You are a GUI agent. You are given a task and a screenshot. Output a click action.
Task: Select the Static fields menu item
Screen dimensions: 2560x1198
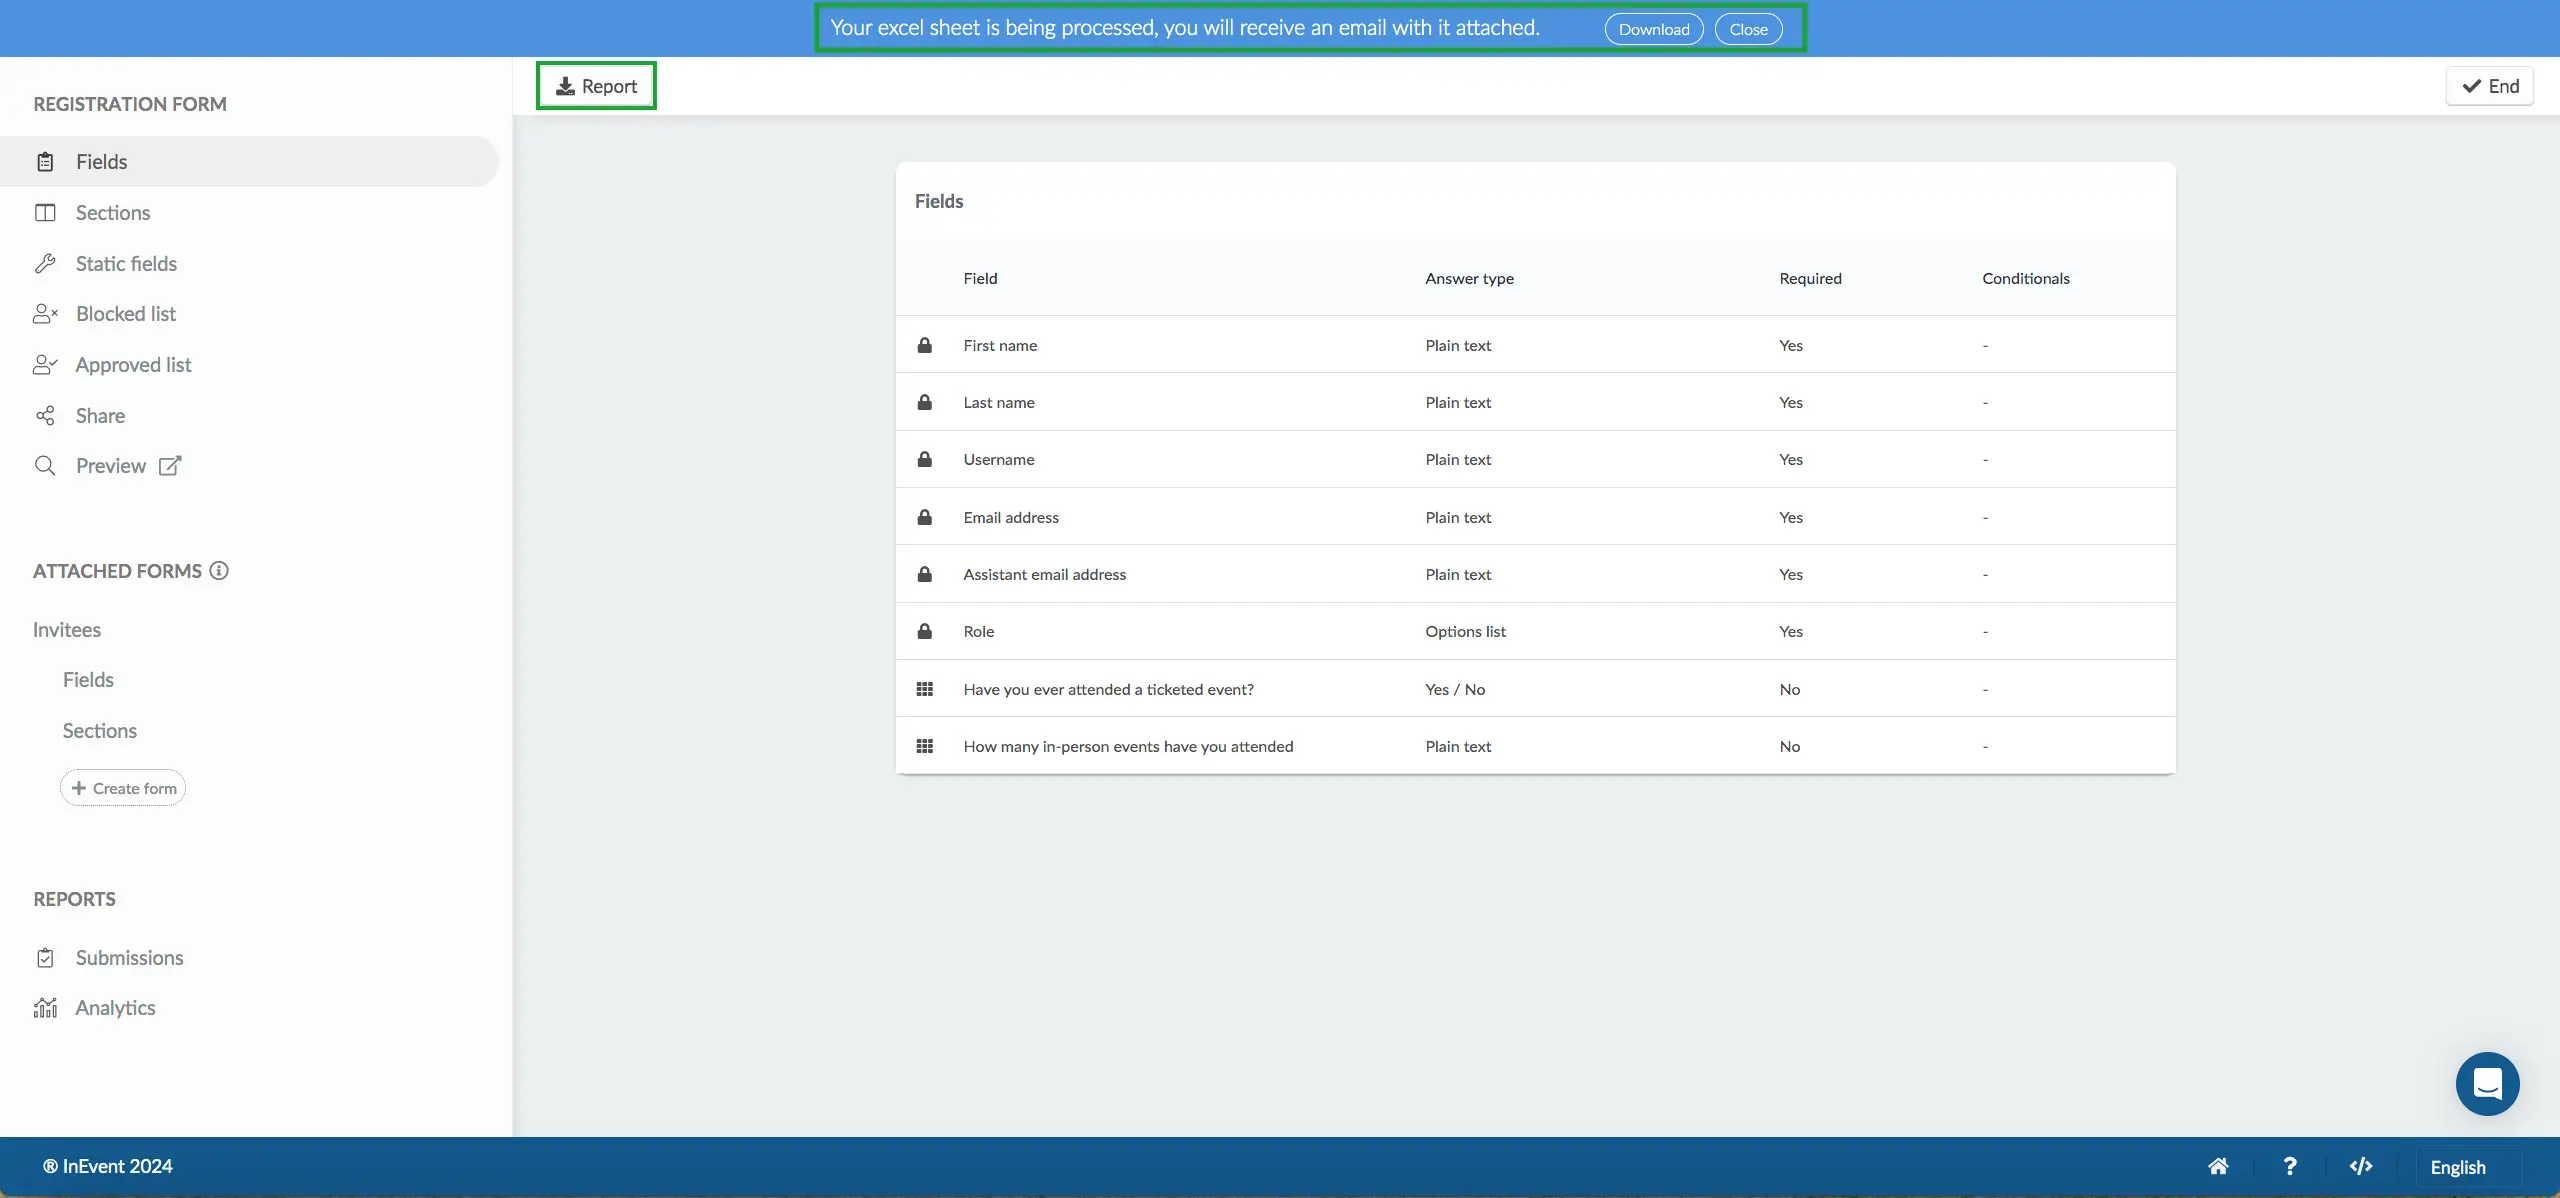coord(126,263)
